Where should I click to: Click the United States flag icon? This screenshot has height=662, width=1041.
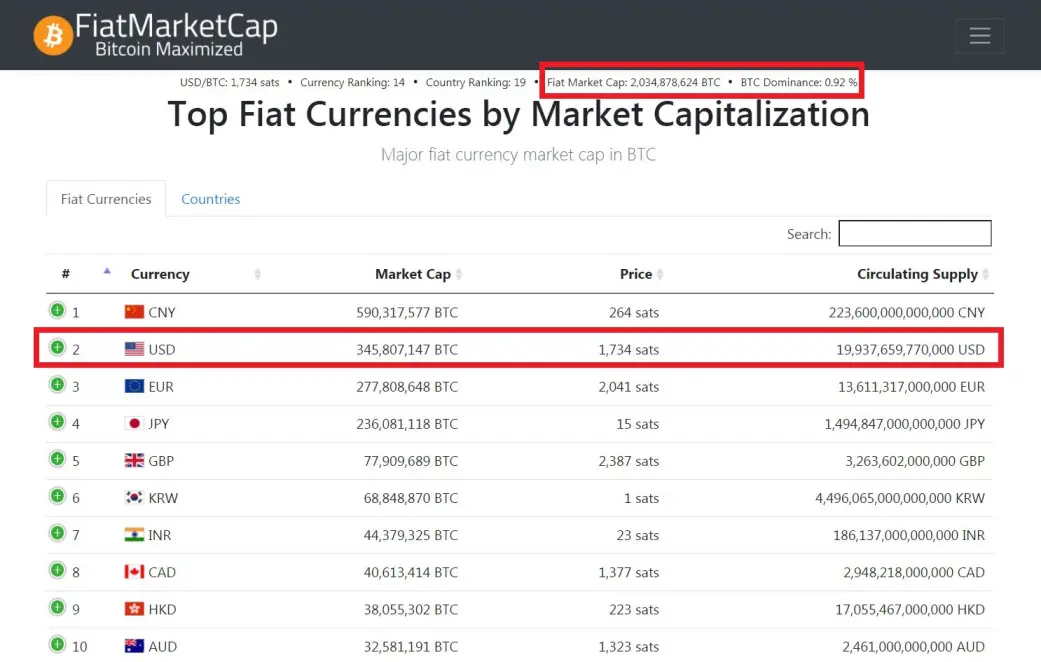click(134, 349)
